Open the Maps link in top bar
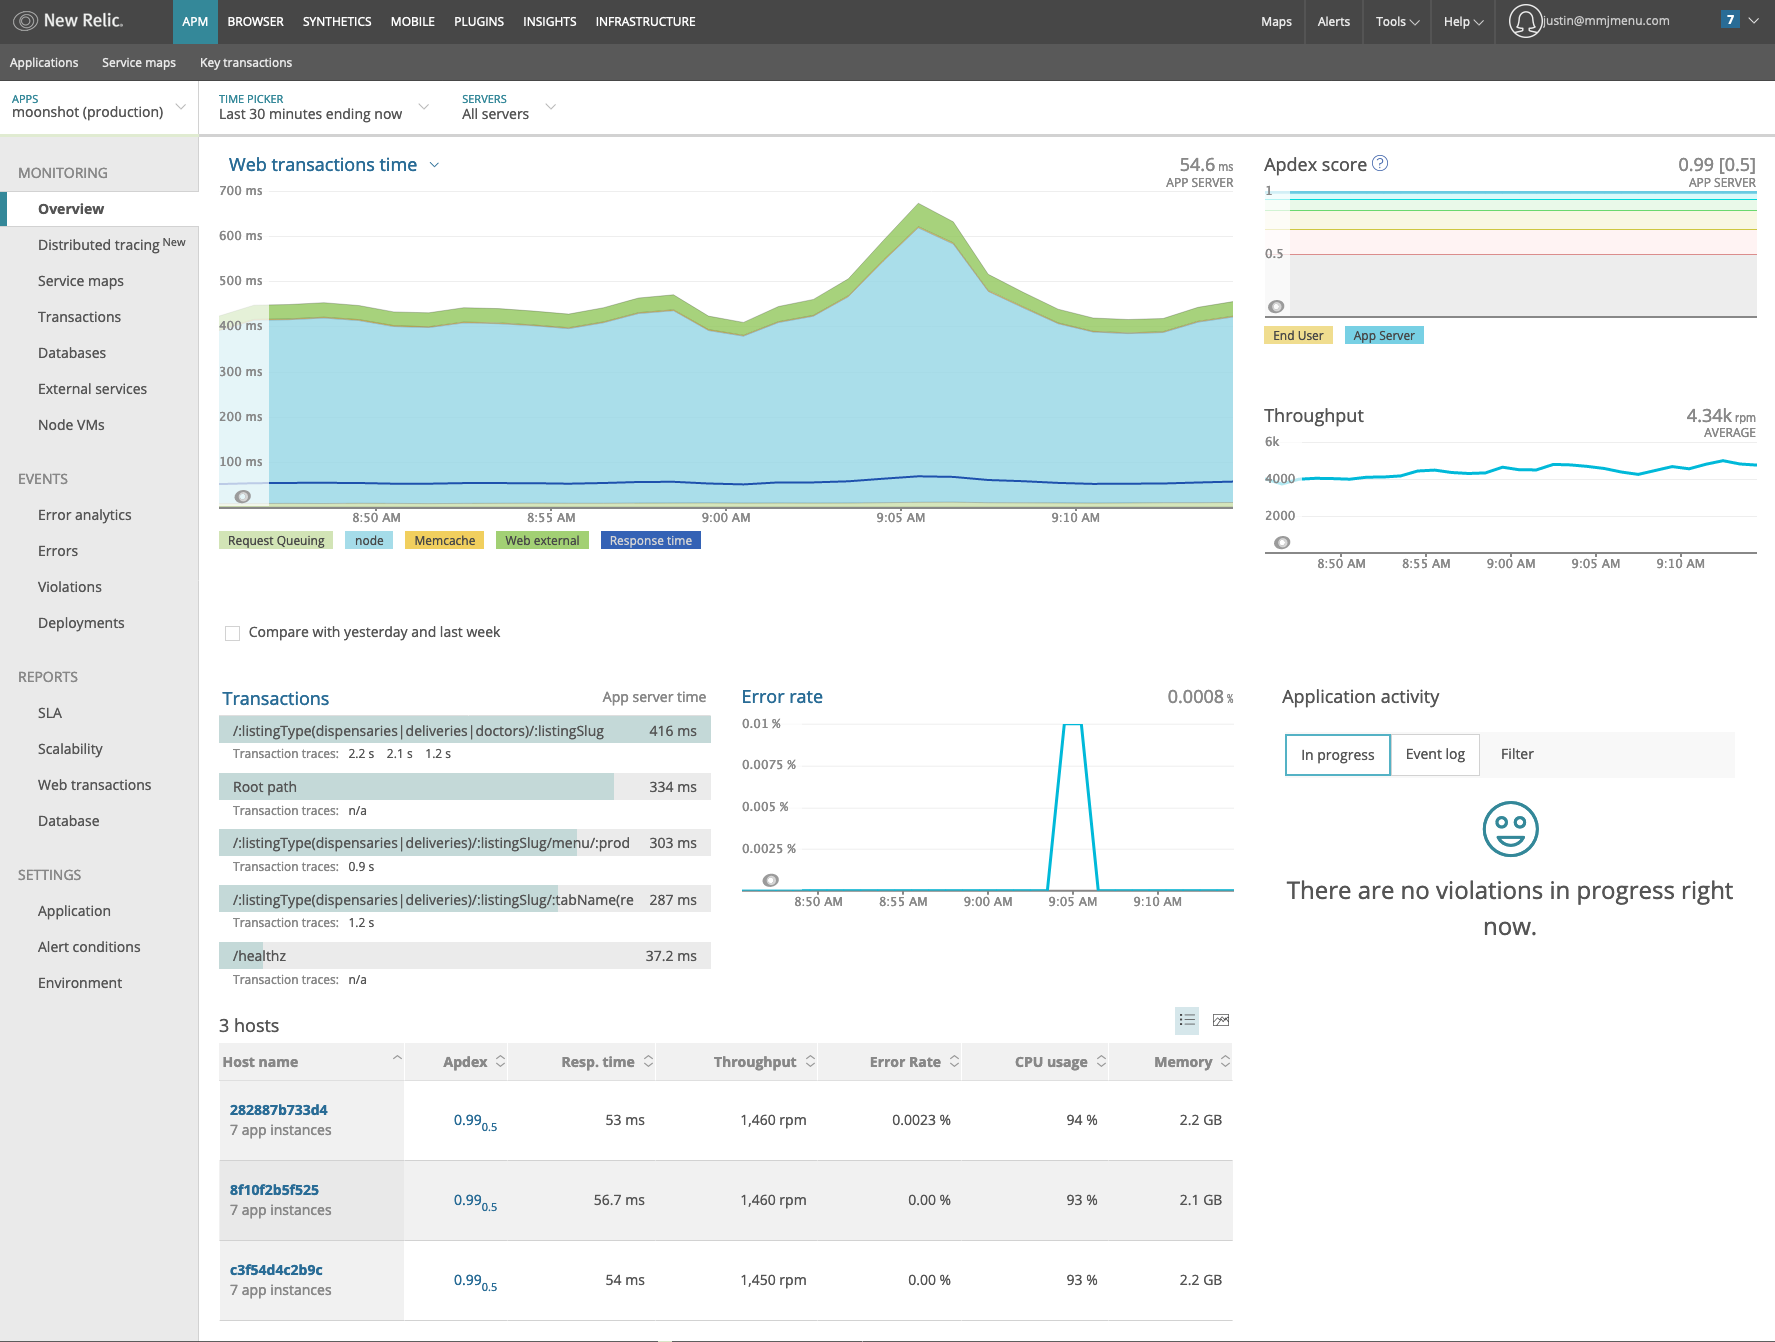Image resolution: width=1775 pixels, height=1342 pixels. [x=1276, y=22]
